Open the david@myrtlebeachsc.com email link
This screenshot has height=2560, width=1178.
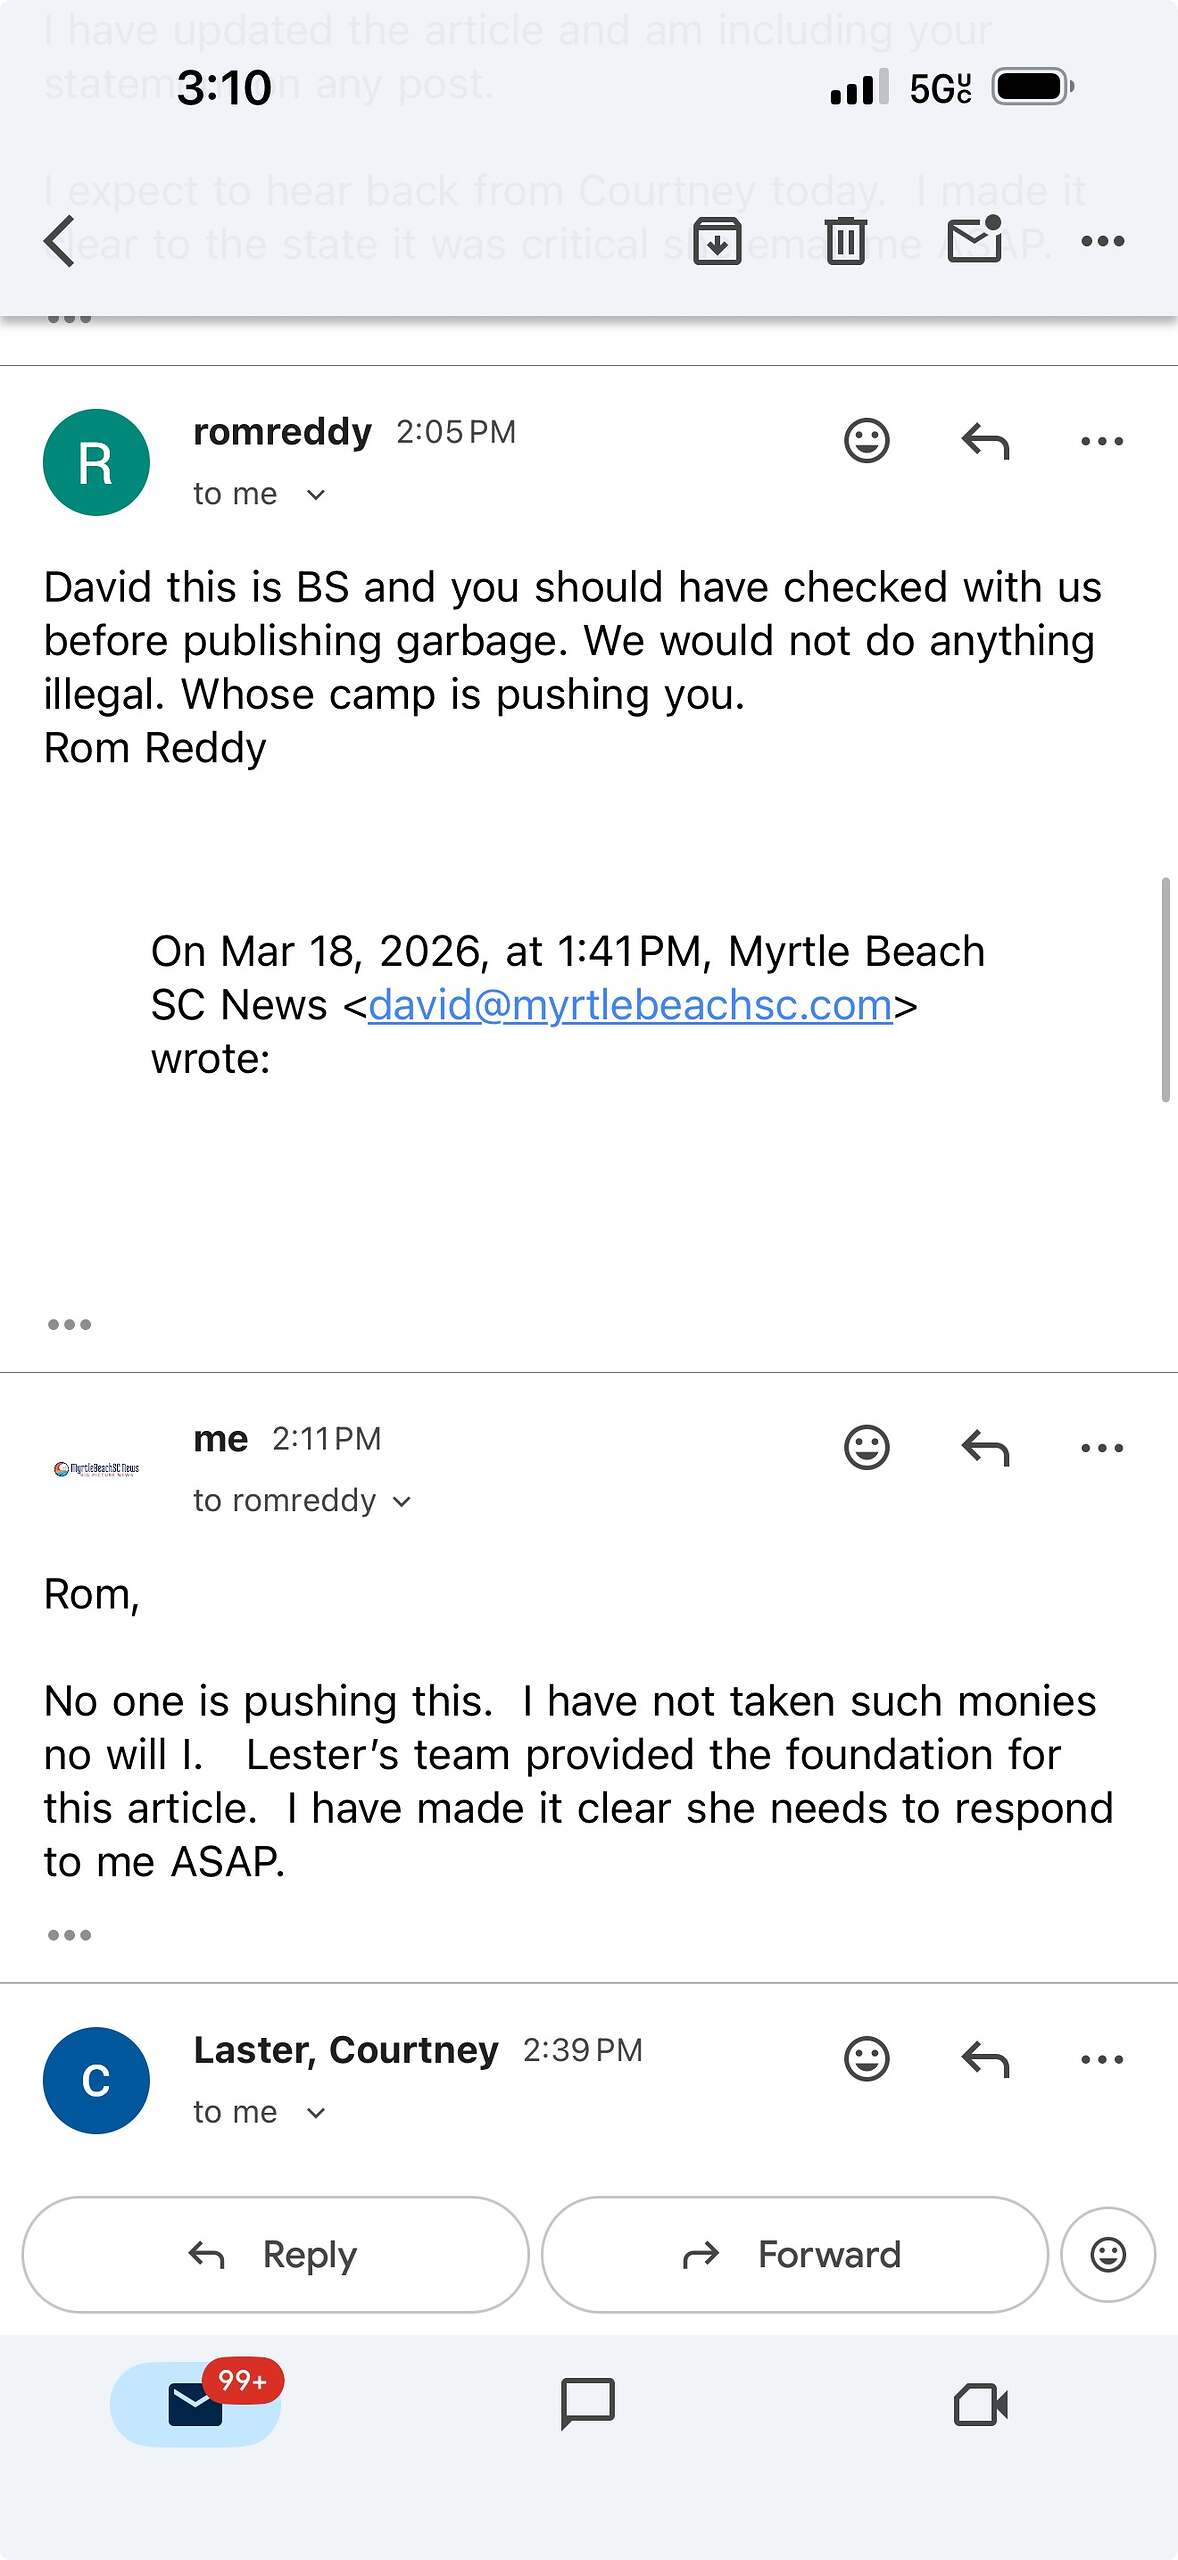[630, 1005]
